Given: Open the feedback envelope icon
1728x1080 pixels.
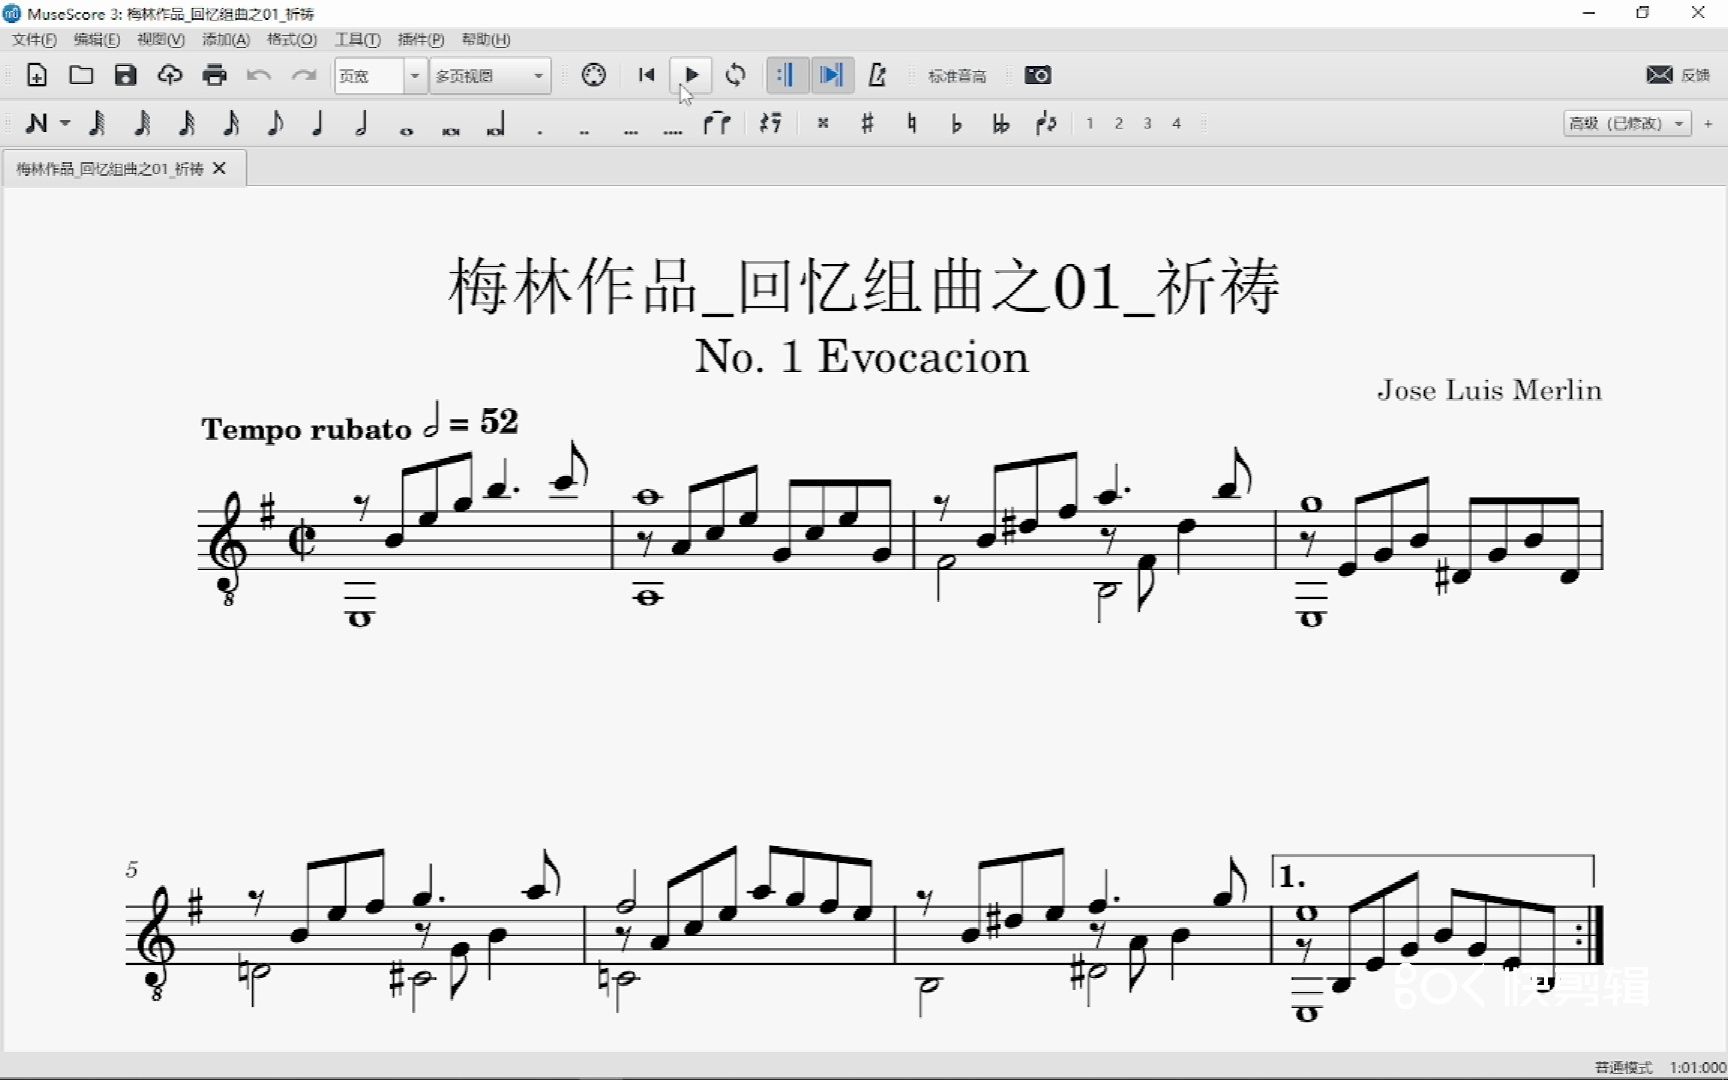Looking at the screenshot, I should pos(1659,75).
